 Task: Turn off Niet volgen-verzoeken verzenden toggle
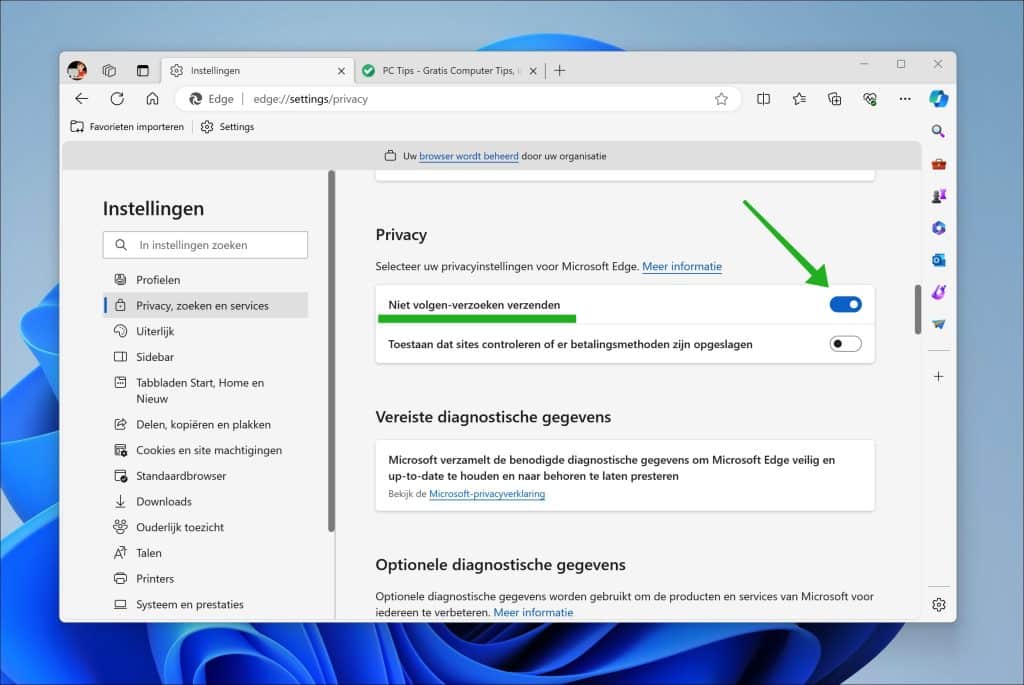coord(845,304)
